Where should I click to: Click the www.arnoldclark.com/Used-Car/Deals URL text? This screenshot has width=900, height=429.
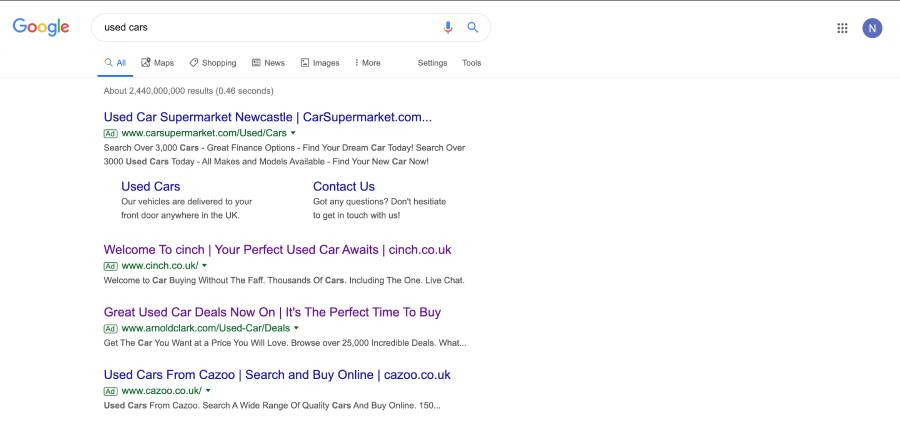tap(205, 328)
